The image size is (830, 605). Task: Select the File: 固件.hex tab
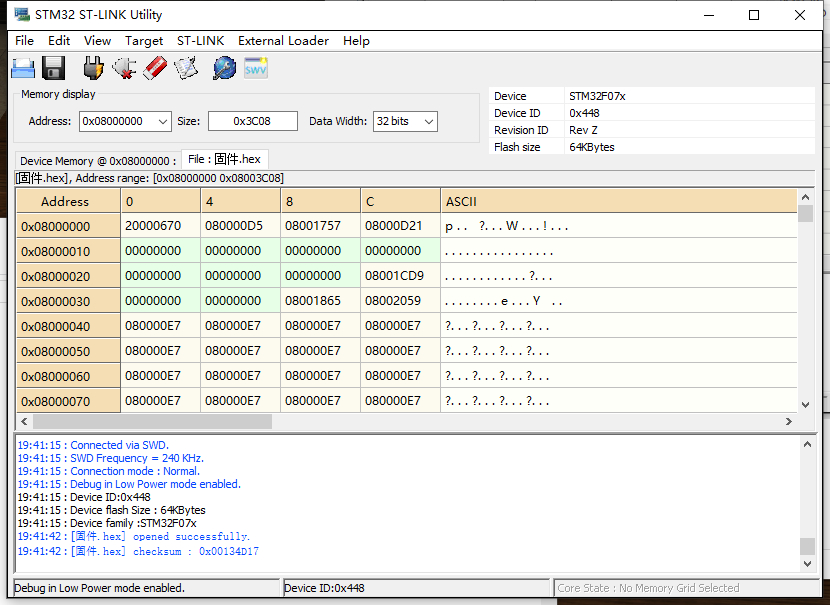(224, 159)
